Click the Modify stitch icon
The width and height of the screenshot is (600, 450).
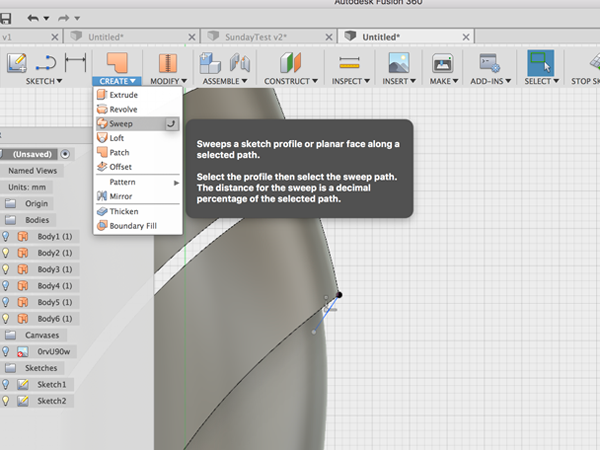tap(168, 62)
